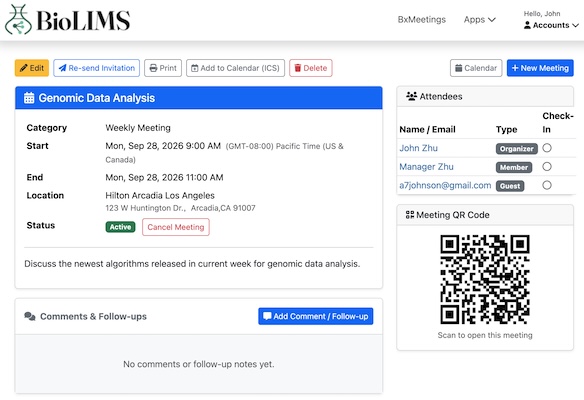The height and width of the screenshot is (400, 584).
Task: Click the Guest type badge
Action: (x=510, y=186)
